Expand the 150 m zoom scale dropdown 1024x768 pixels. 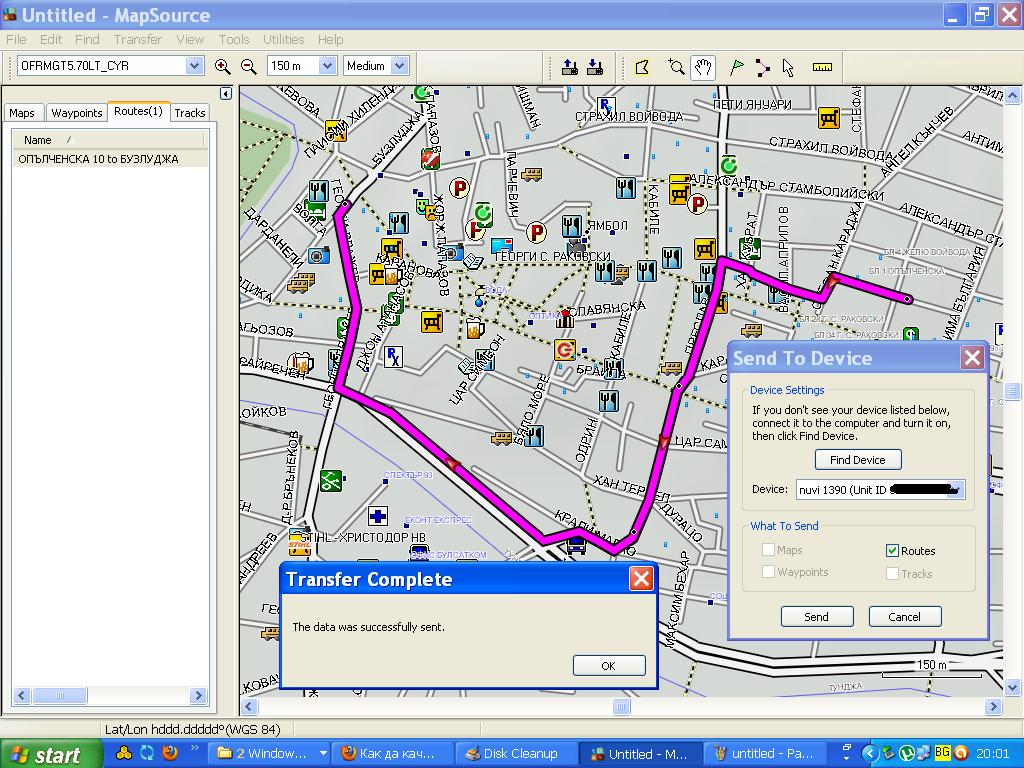[326, 66]
